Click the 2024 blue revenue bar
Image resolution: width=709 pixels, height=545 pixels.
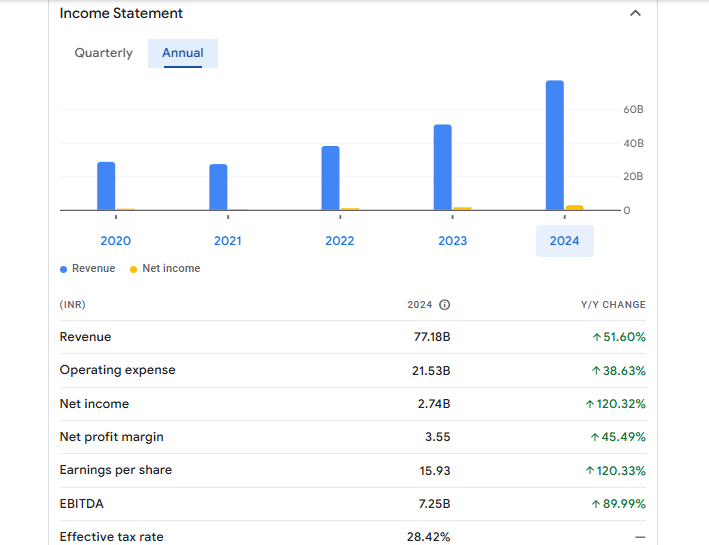point(555,145)
